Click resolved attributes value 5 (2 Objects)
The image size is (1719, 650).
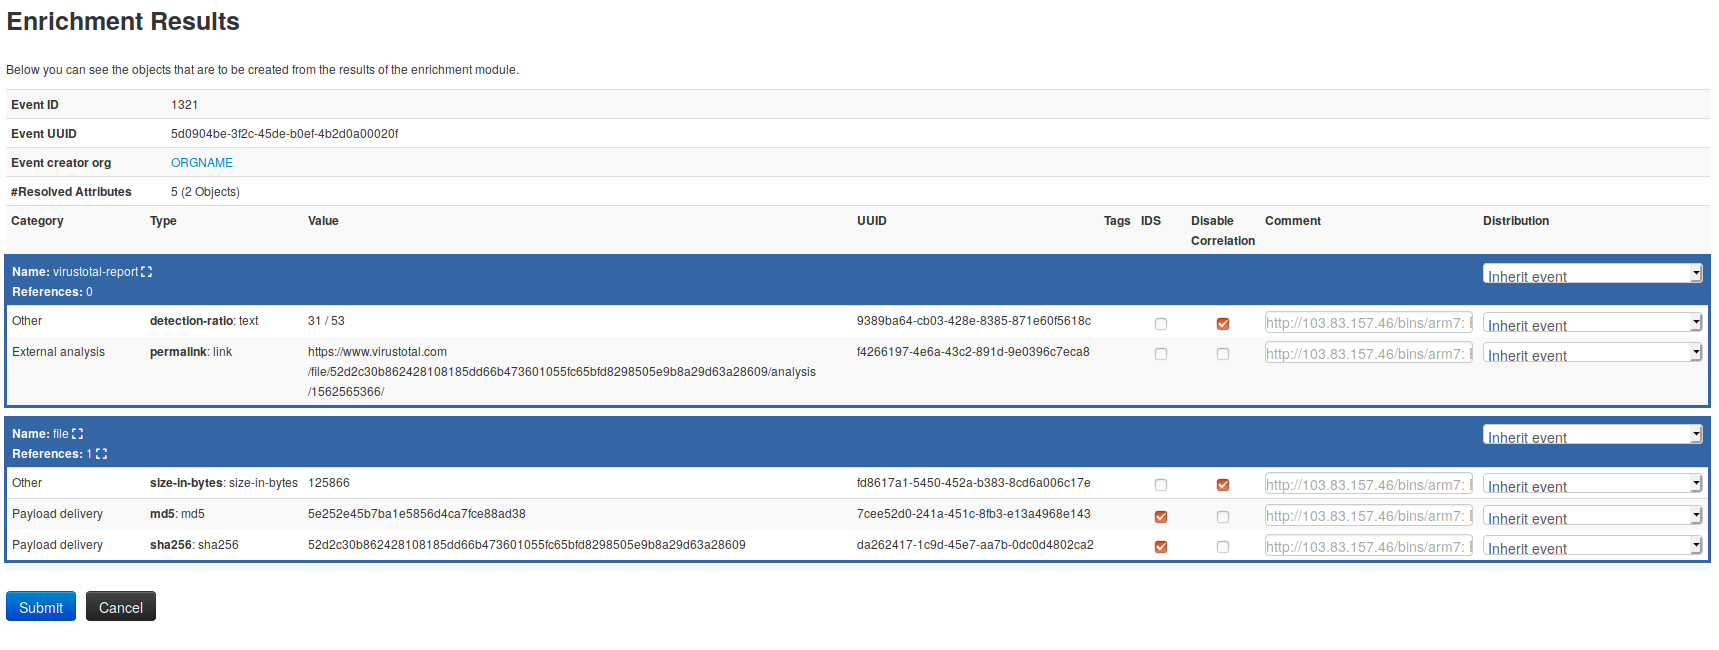tap(205, 192)
